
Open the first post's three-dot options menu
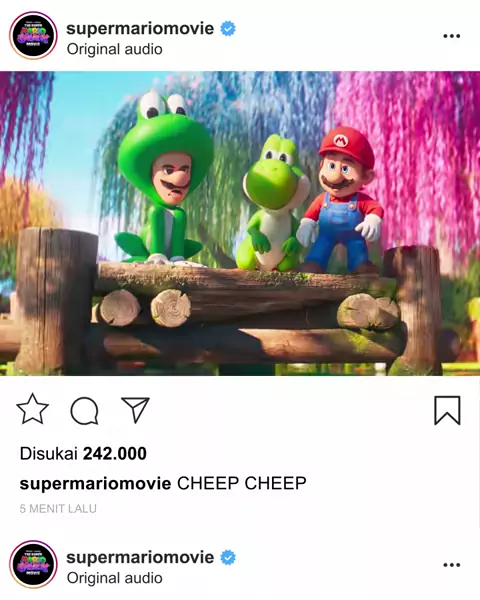coord(452,36)
